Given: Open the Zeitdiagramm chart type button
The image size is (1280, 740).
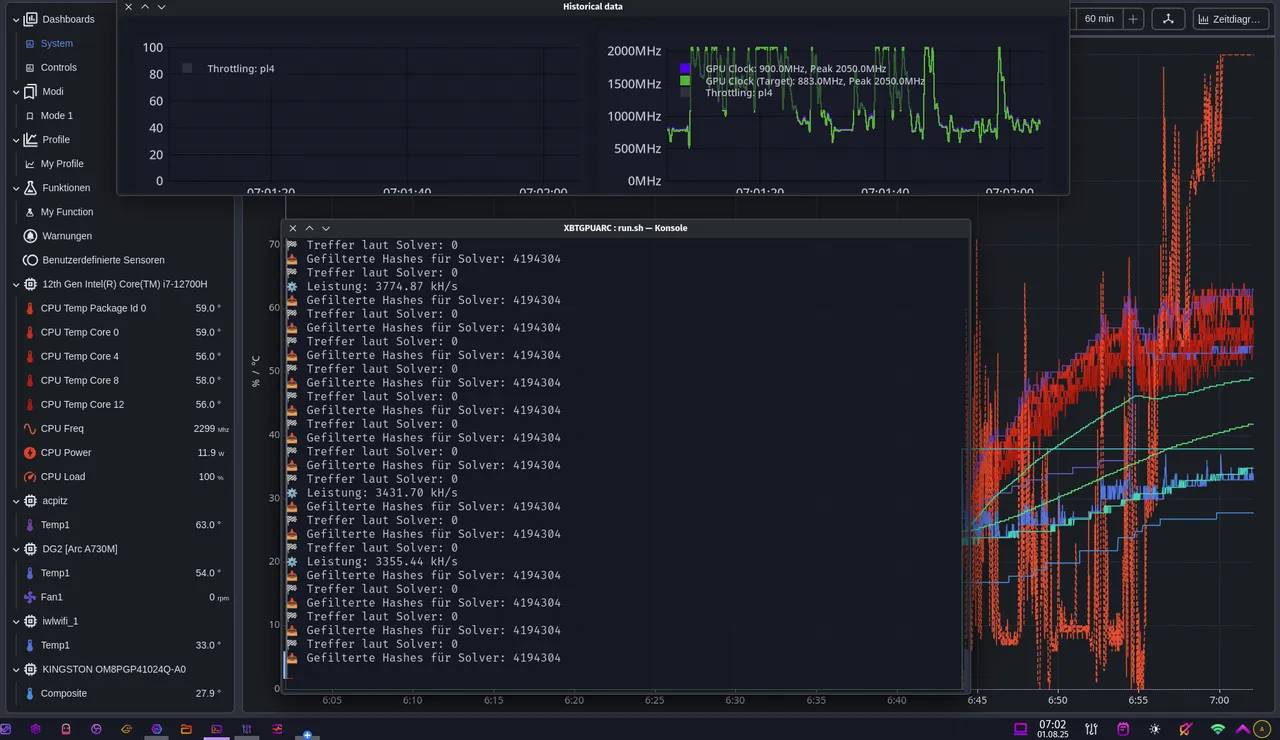Looking at the screenshot, I should point(1231,19).
